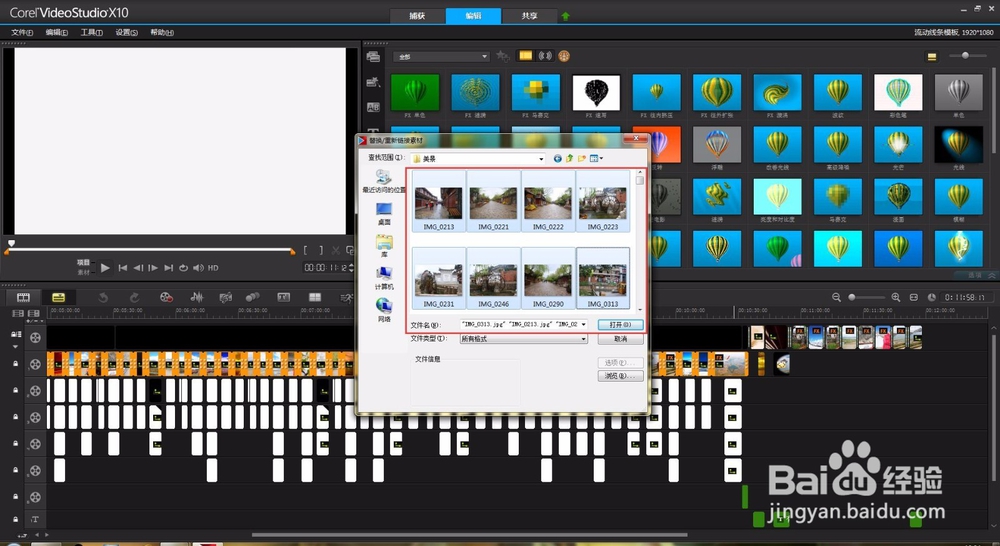
Task: Select the IMG_0222 photo
Action: pos(548,203)
